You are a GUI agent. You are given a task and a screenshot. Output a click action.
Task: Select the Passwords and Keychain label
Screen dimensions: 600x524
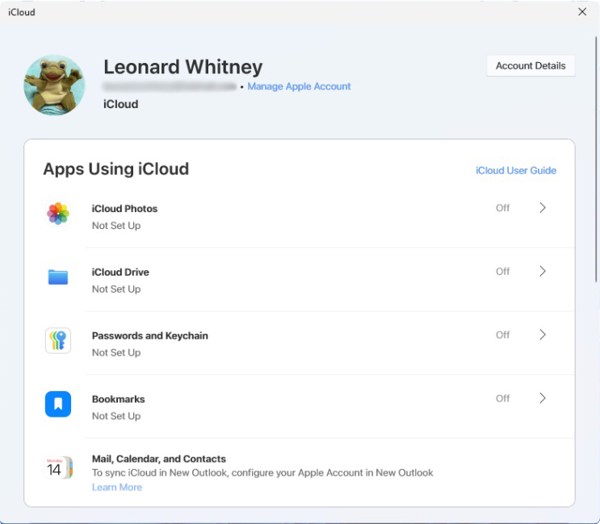[150, 336]
